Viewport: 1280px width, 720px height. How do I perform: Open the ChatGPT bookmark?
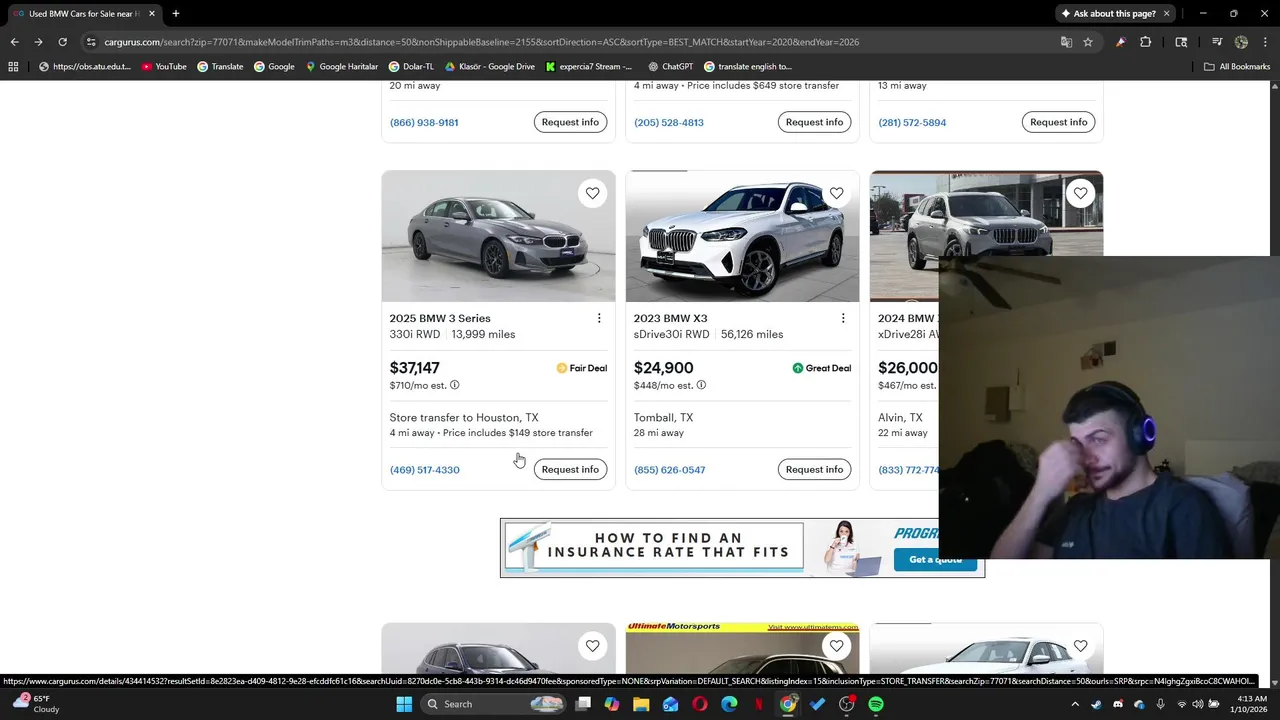pyautogui.click(x=670, y=66)
